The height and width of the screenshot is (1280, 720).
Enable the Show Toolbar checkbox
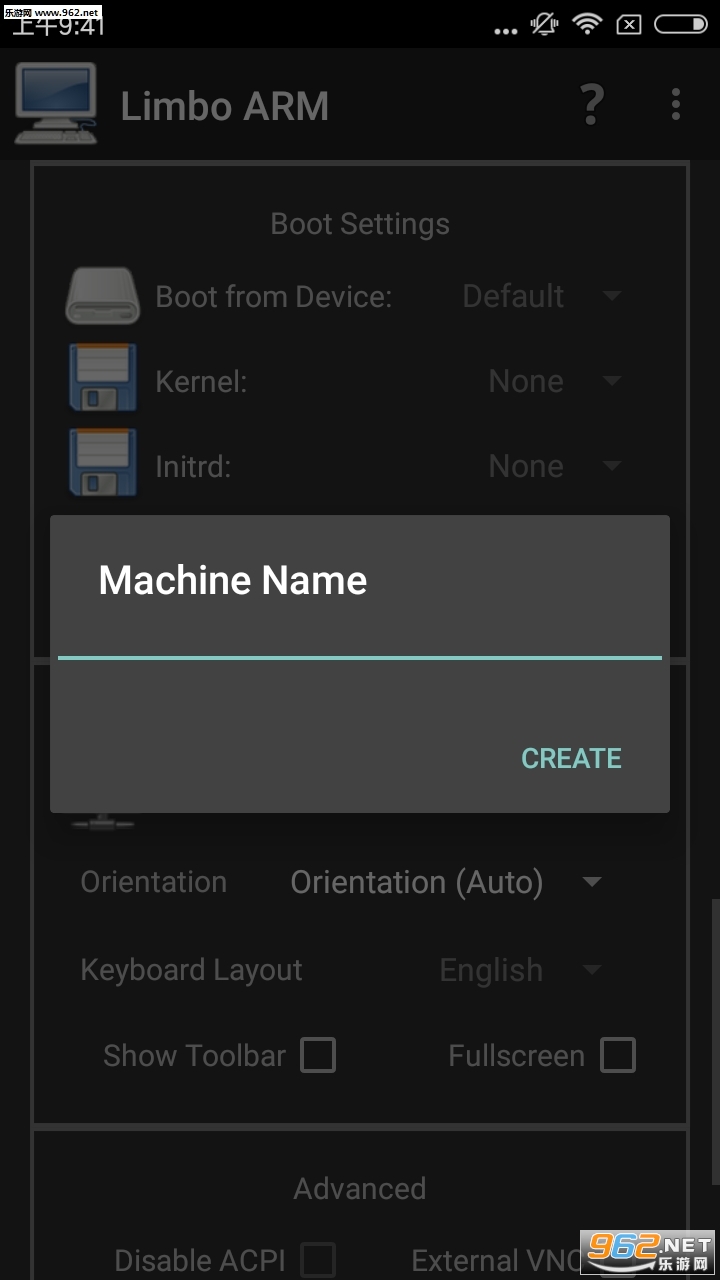(x=318, y=1055)
